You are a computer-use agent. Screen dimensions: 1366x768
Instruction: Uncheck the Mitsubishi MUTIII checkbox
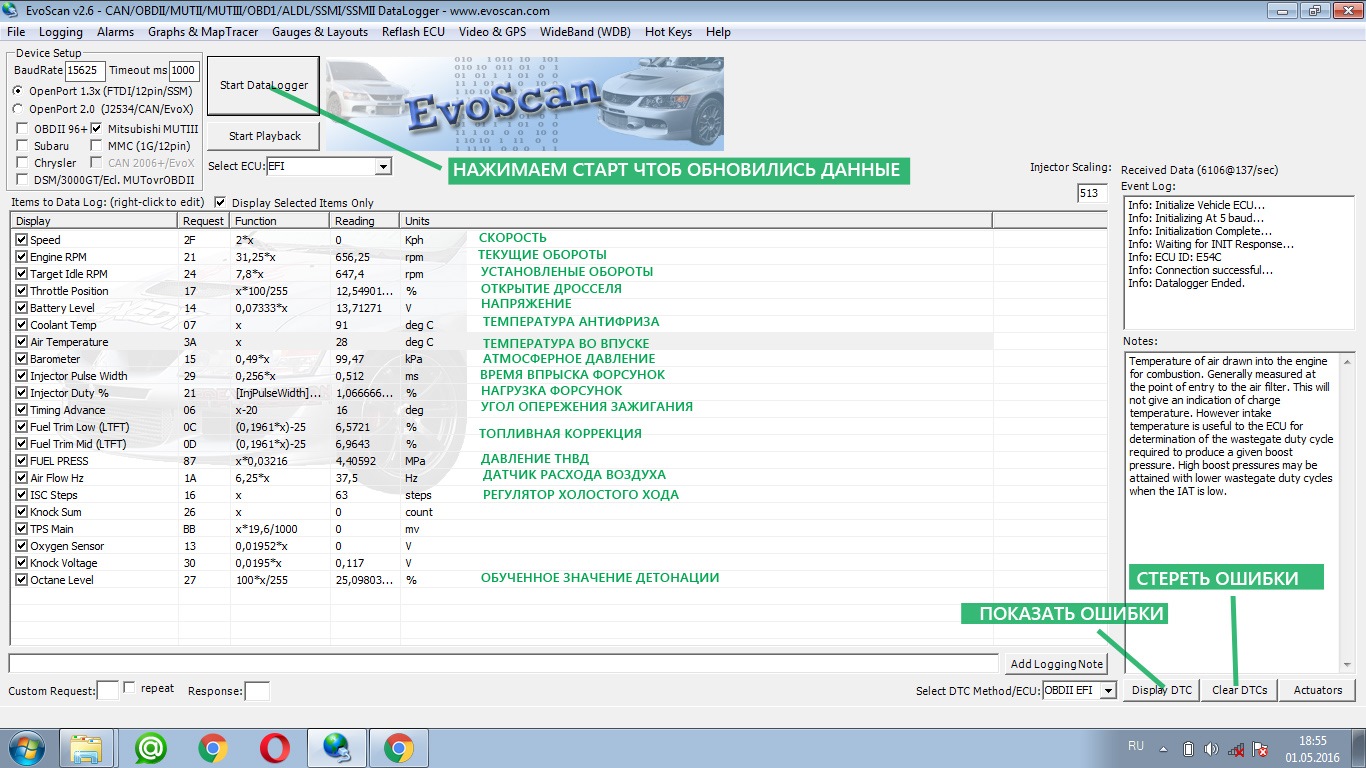point(97,129)
